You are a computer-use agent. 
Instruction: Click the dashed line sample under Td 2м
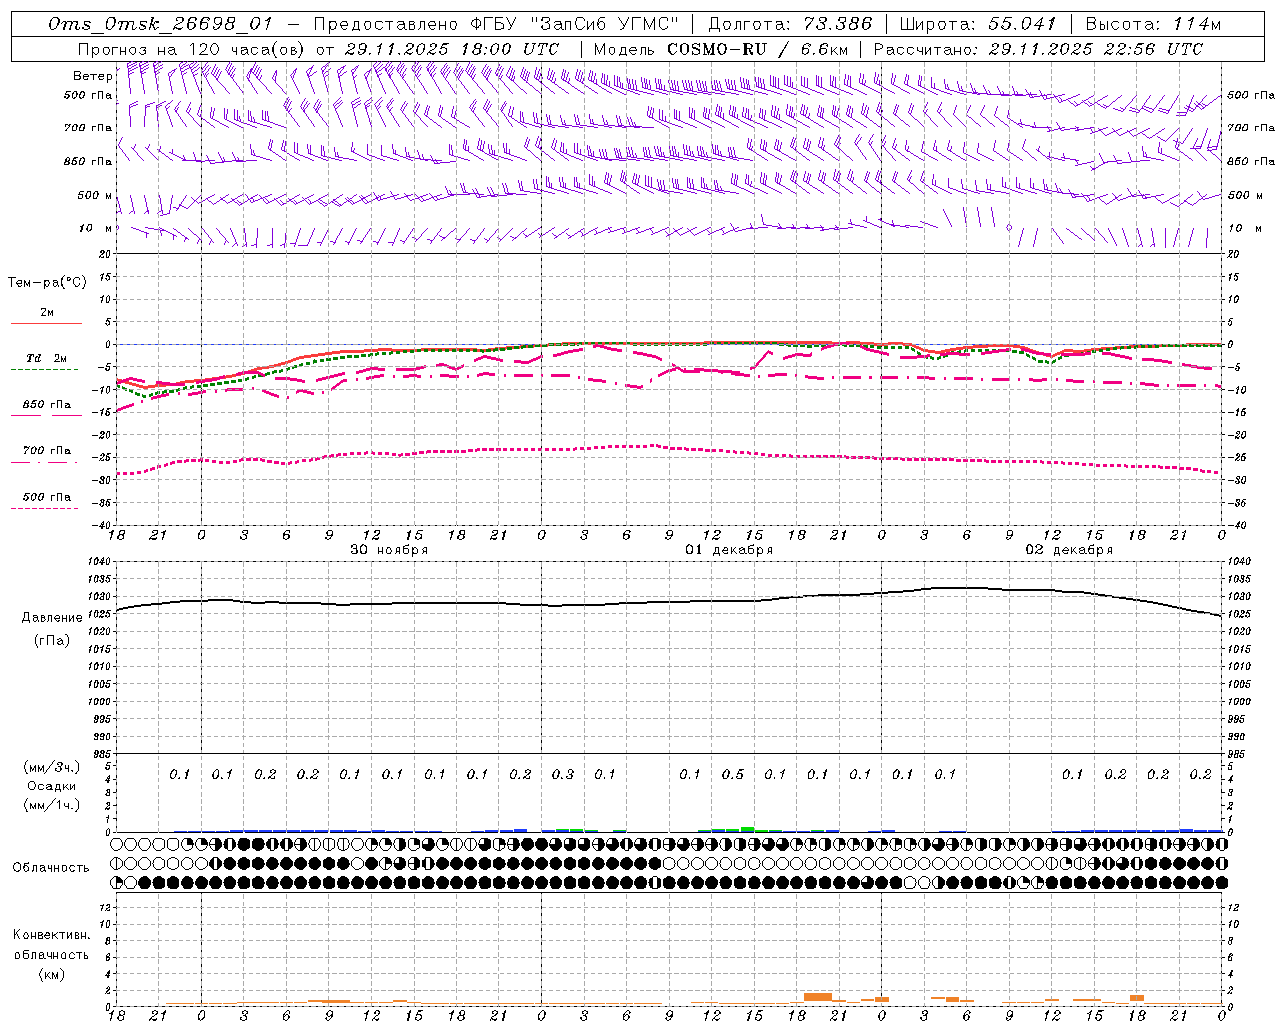pos(45,370)
